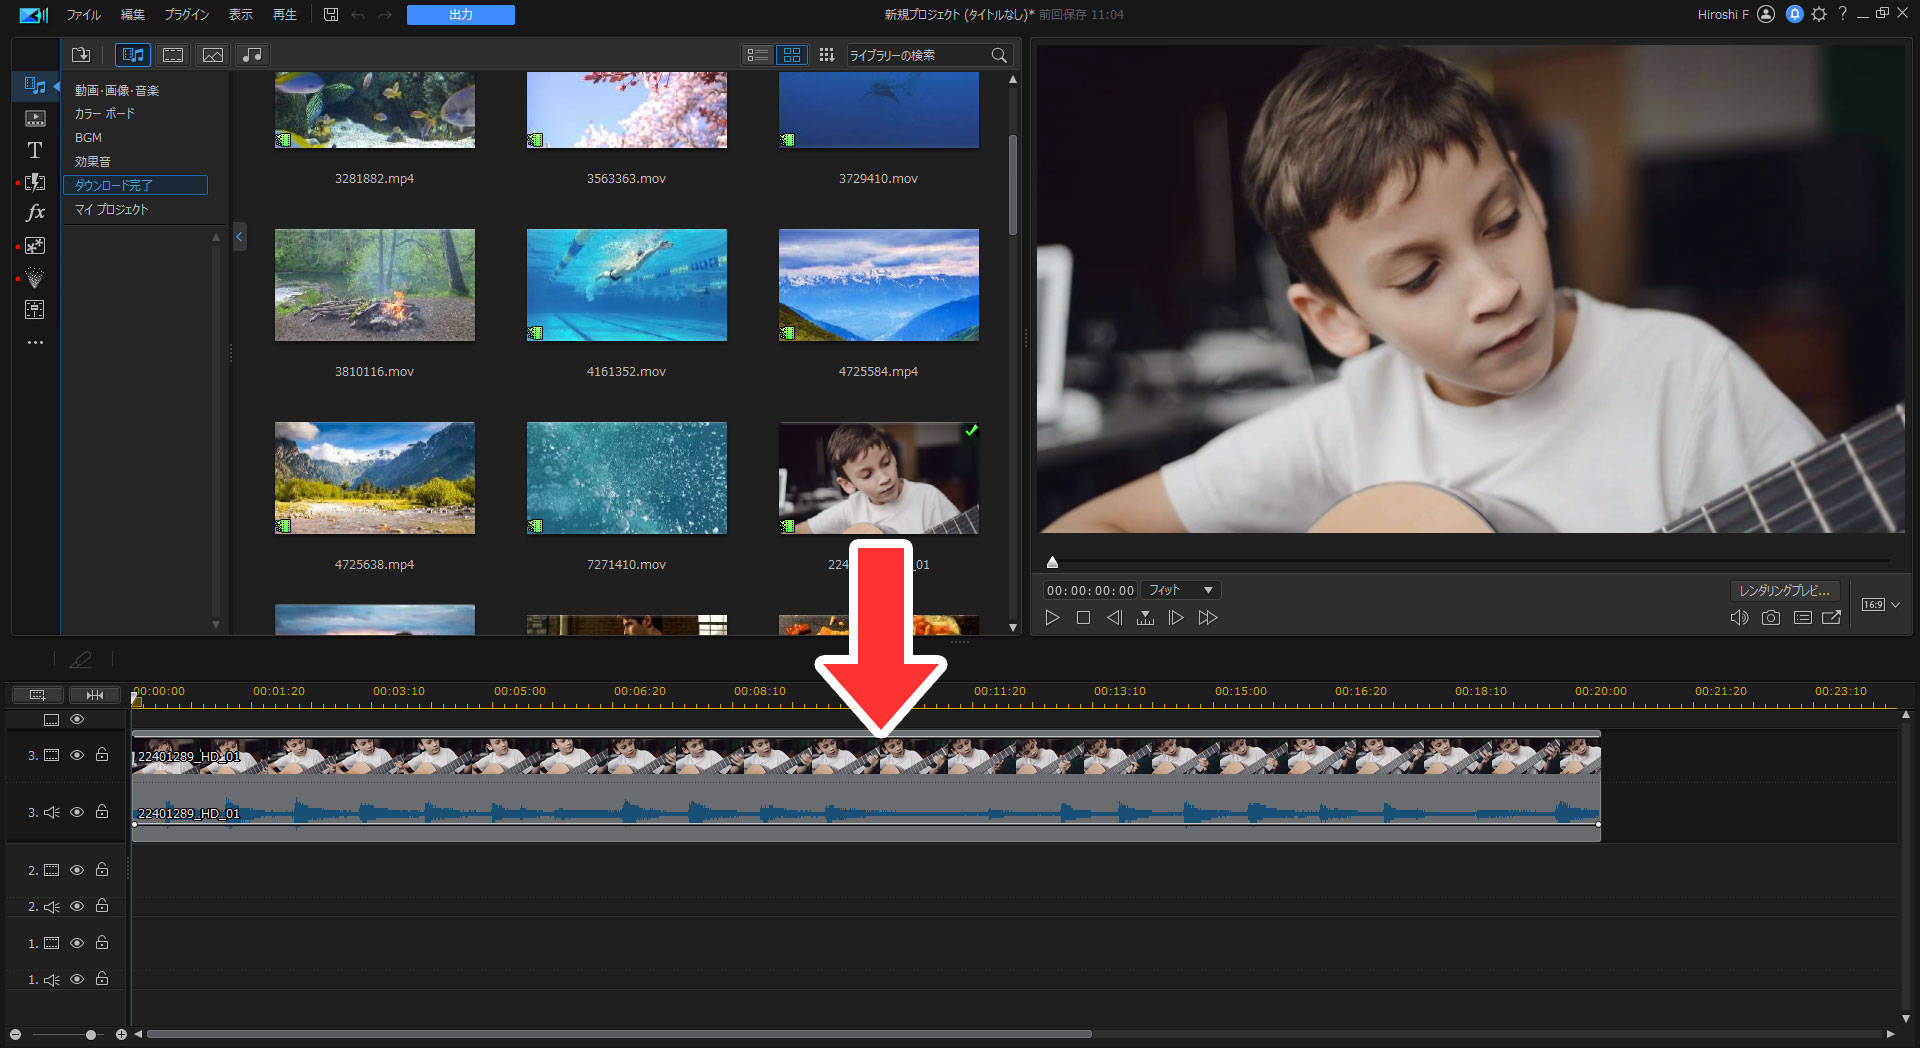Viewport: 1920px width, 1048px height.
Task: Click the timeline marker button in the ruler header
Action: (x=95, y=695)
